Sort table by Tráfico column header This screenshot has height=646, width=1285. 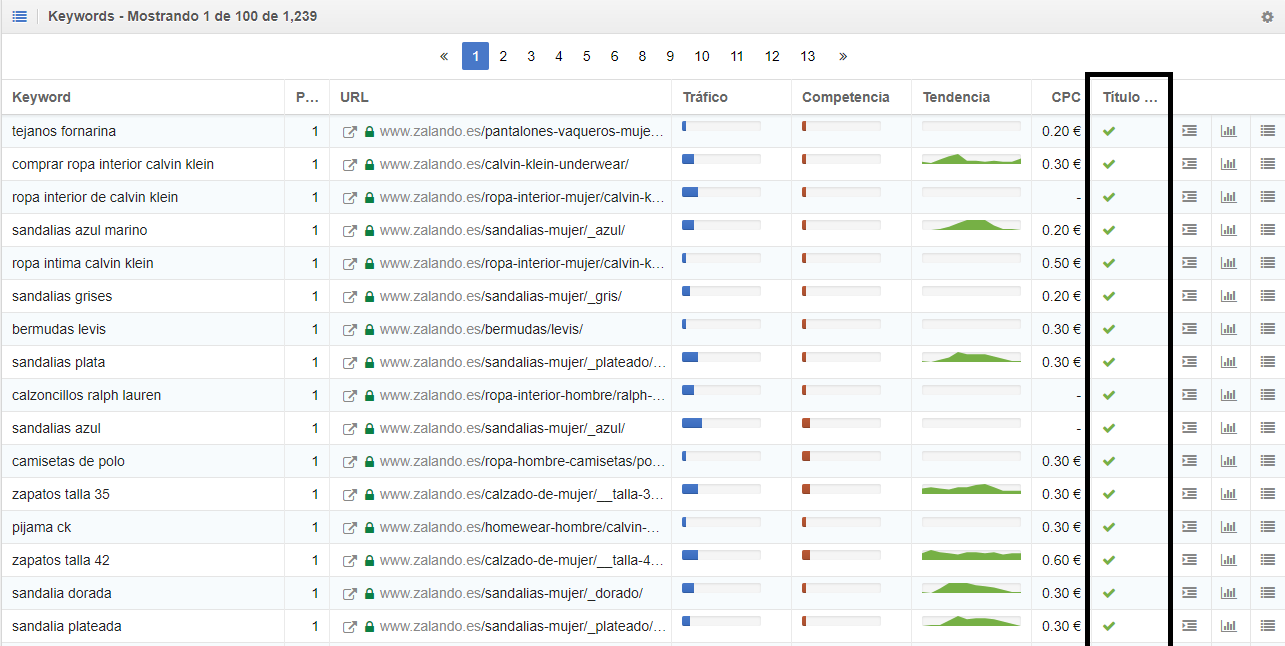pos(705,97)
